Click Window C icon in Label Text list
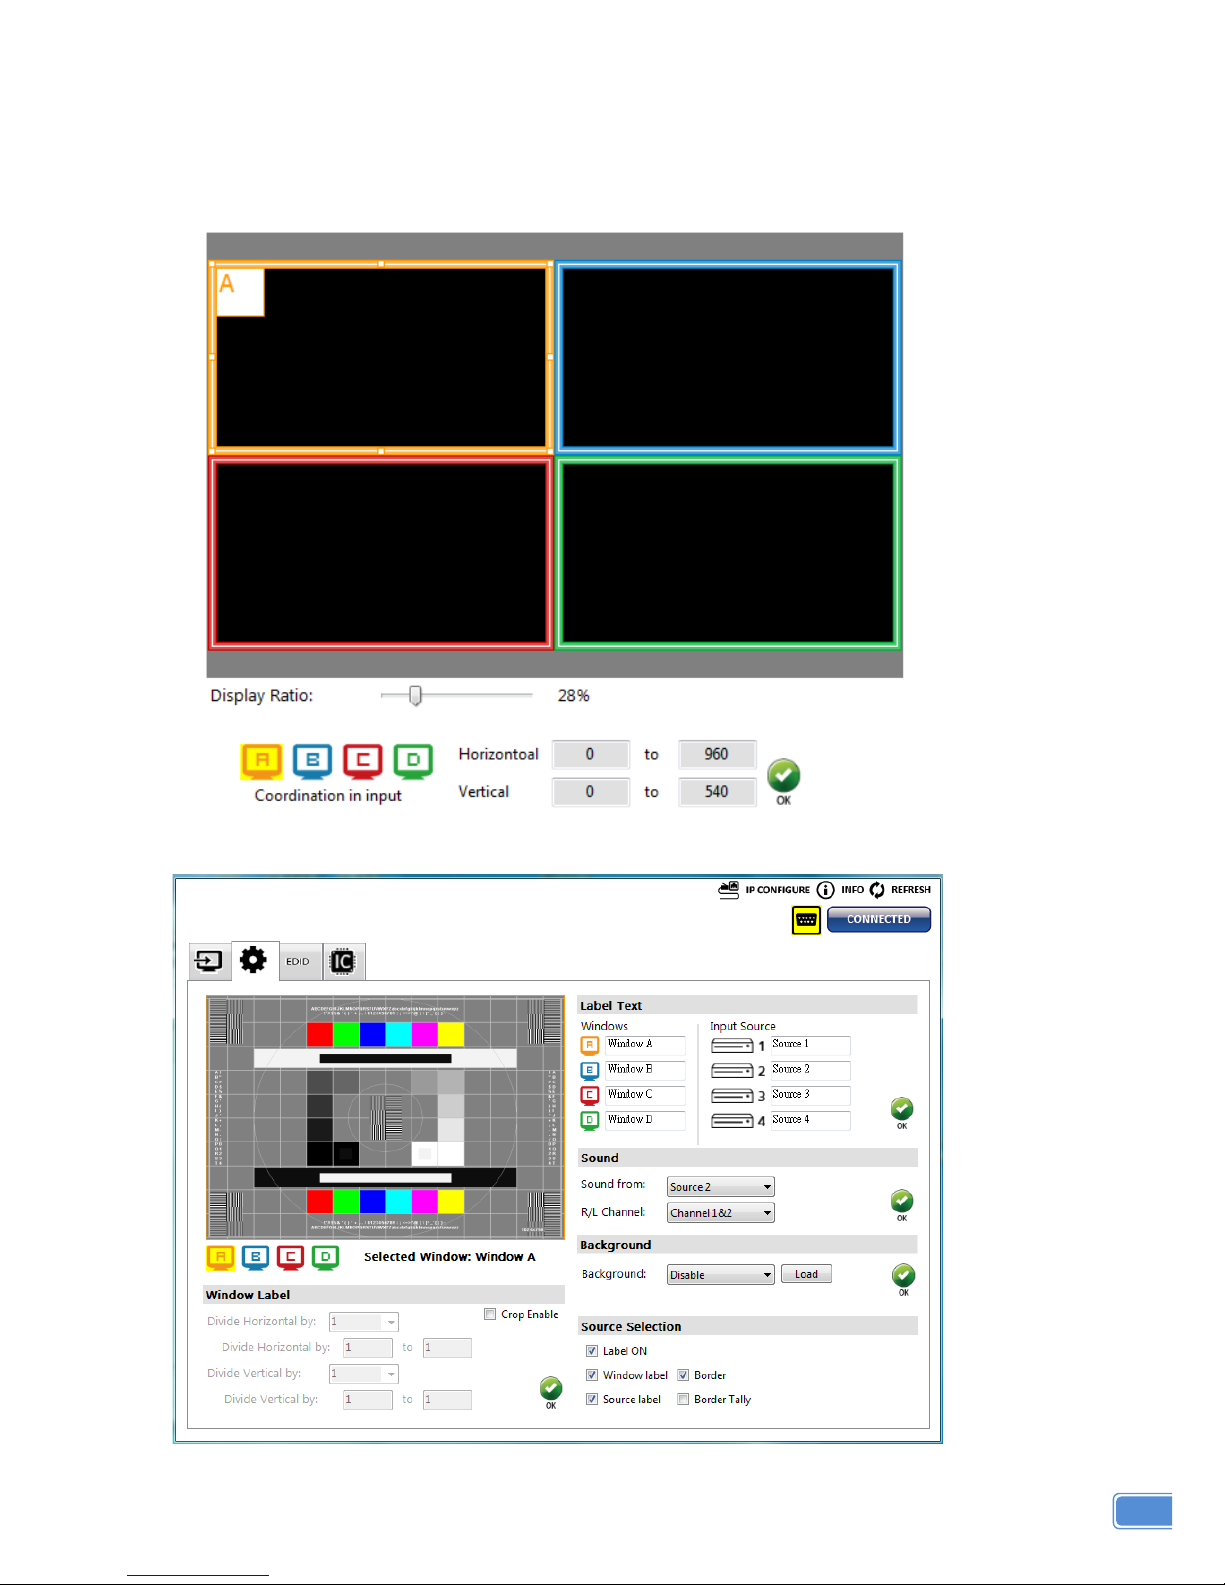 click(590, 1096)
